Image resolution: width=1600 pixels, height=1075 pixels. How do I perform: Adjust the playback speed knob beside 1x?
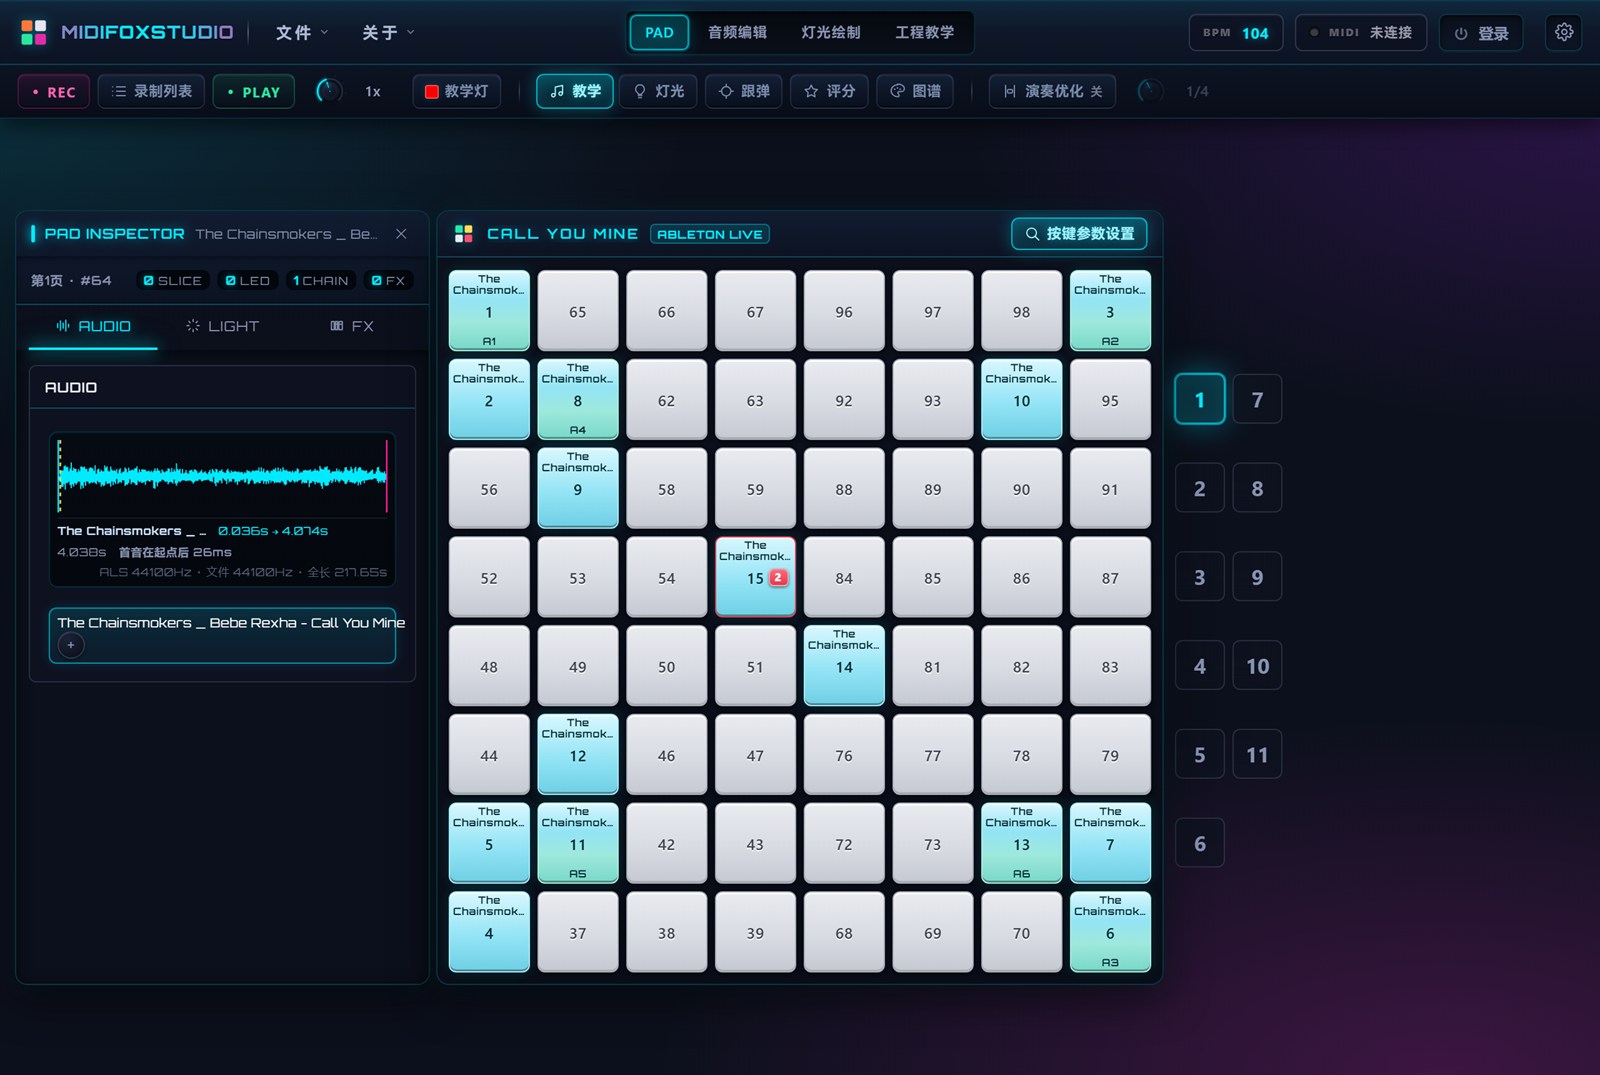click(x=329, y=91)
